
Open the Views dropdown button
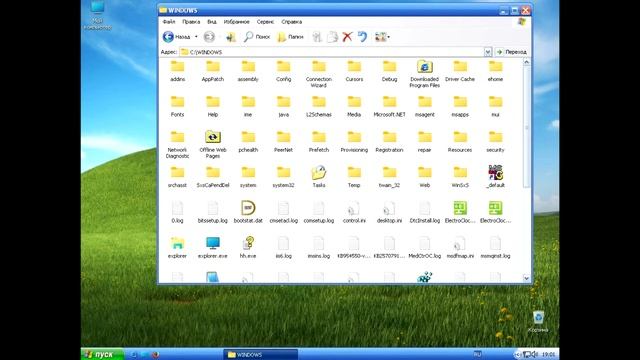pyautogui.click(x=382, y=37)
